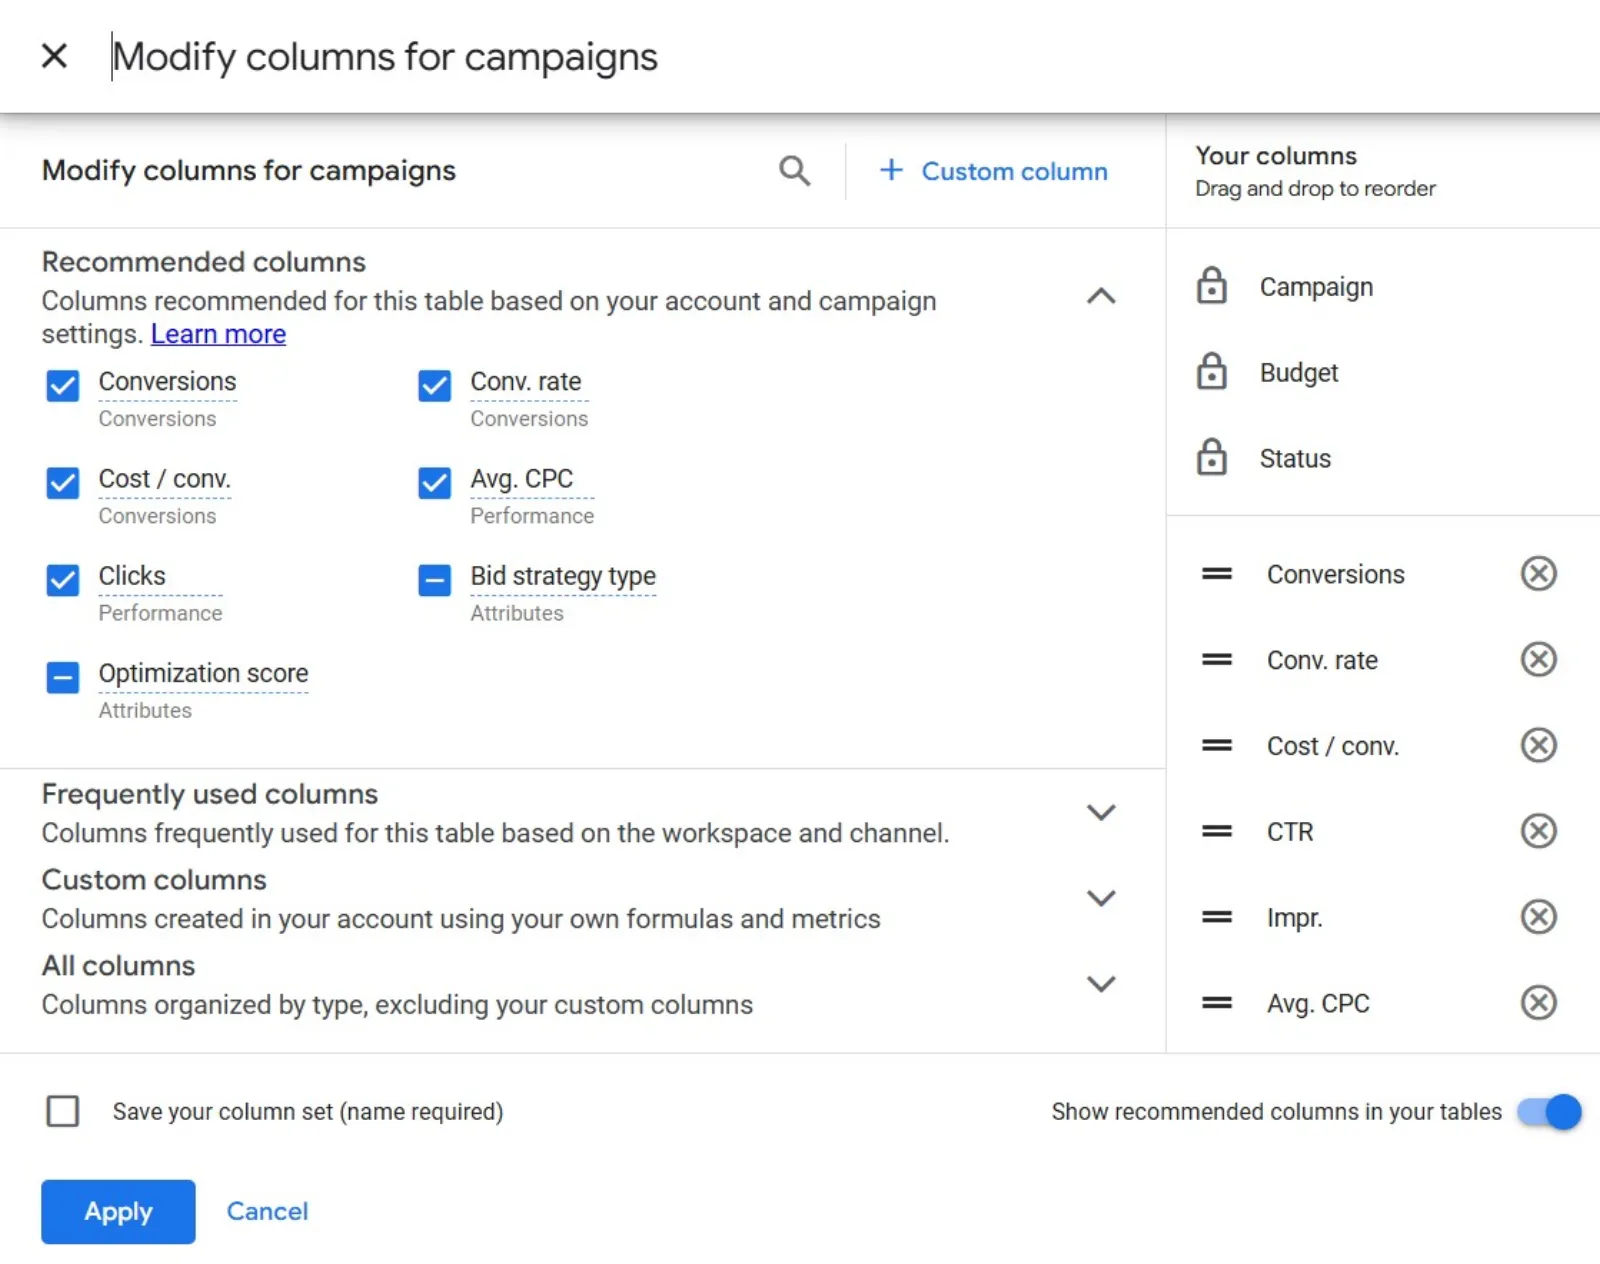Remove Conversions from Your columns
The height and width of the screenshot is (1264, 1600).
click(x=1538, y=574)
